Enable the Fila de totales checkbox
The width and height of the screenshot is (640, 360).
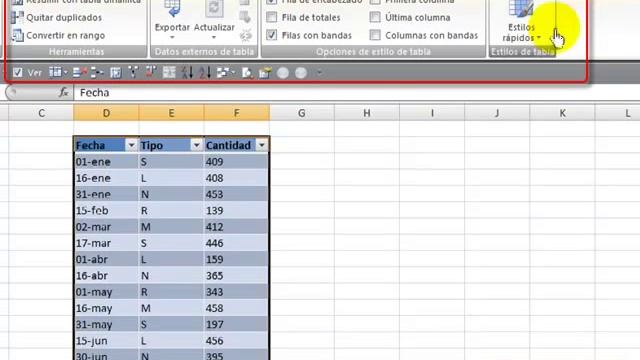[x=271, y=17]
